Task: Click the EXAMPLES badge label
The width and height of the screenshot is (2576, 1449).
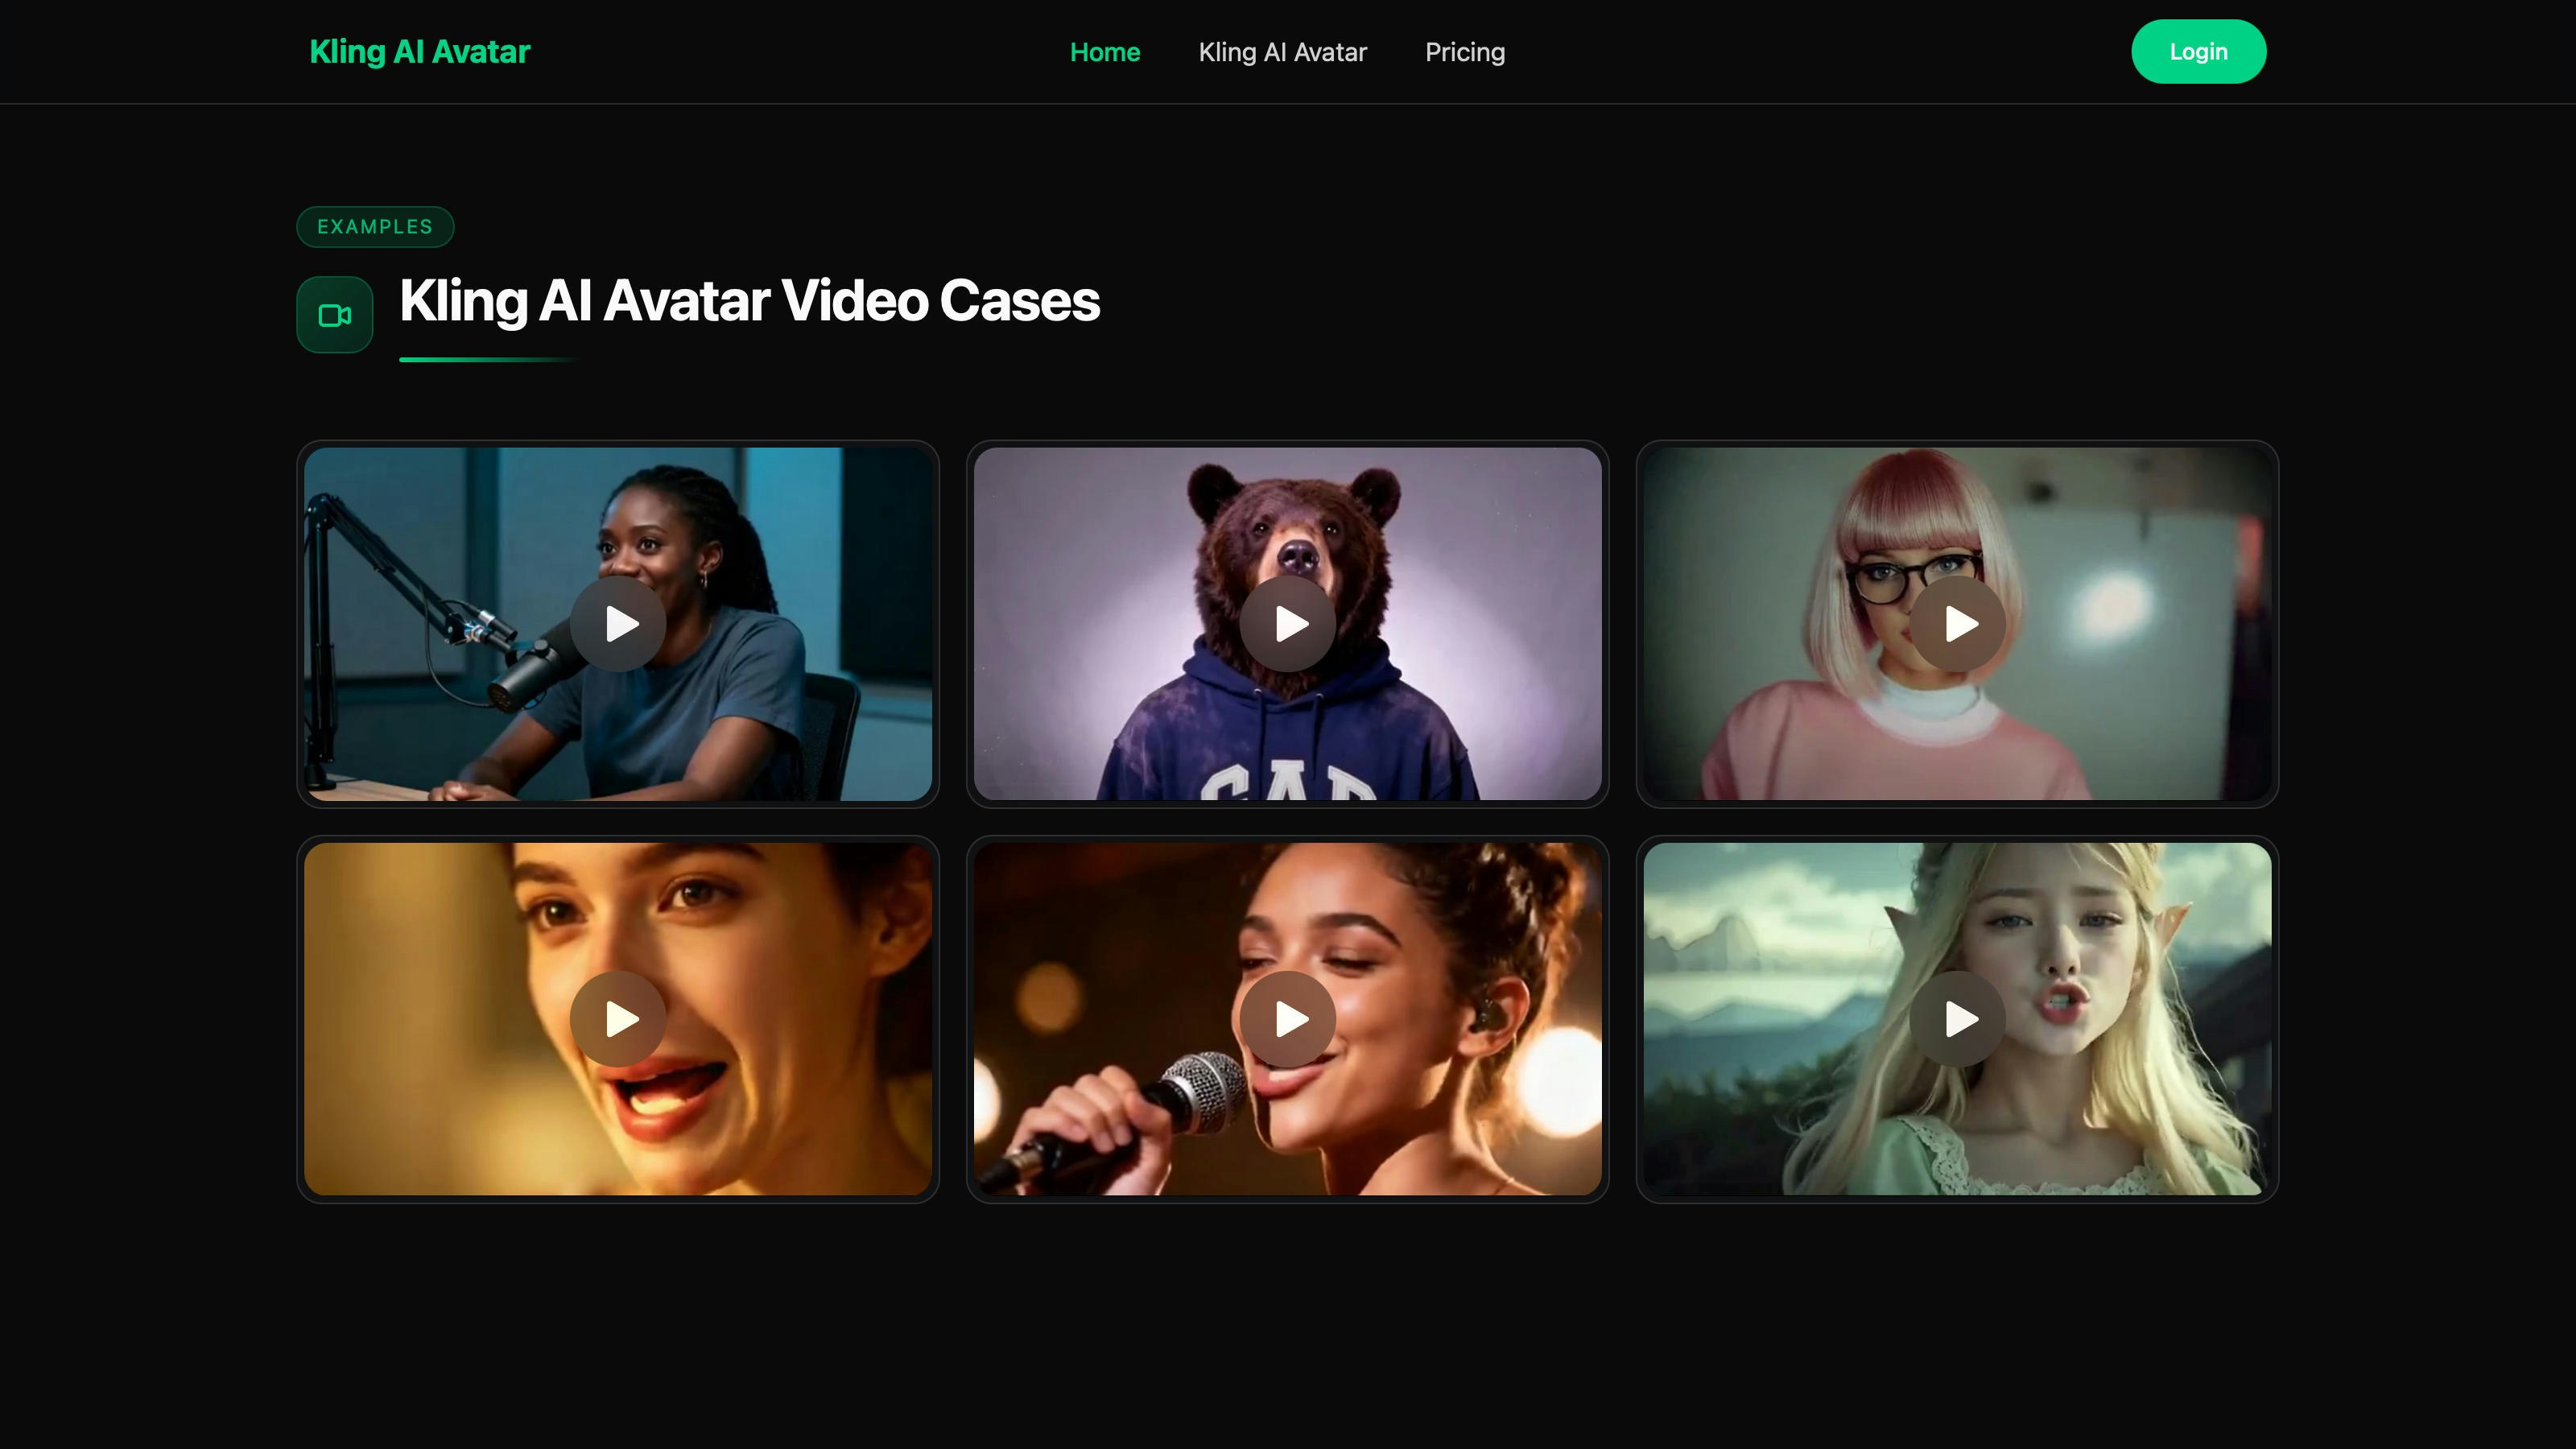Action: (375, 227)
